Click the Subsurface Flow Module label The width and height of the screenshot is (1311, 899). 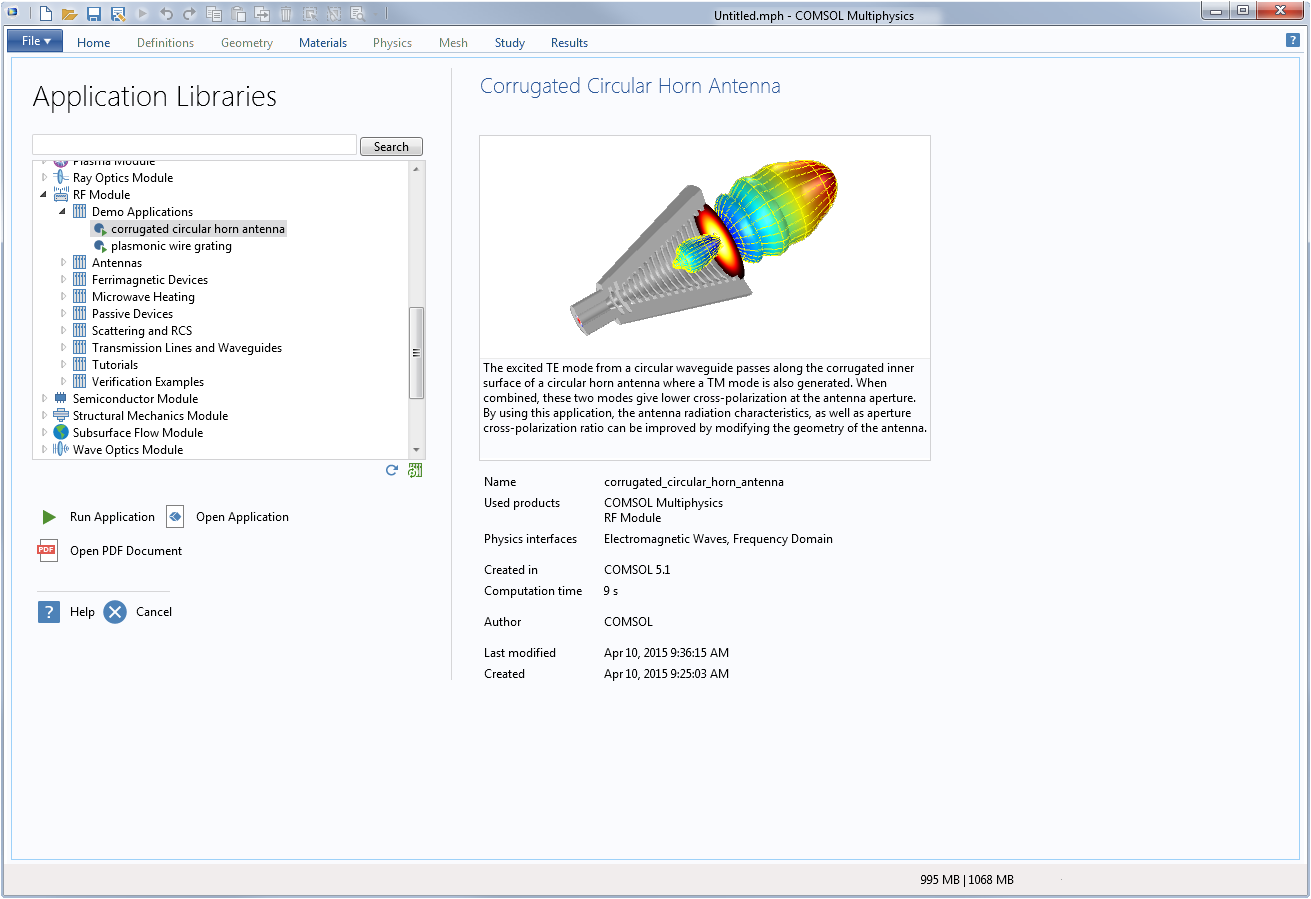[x=138, y=433]
